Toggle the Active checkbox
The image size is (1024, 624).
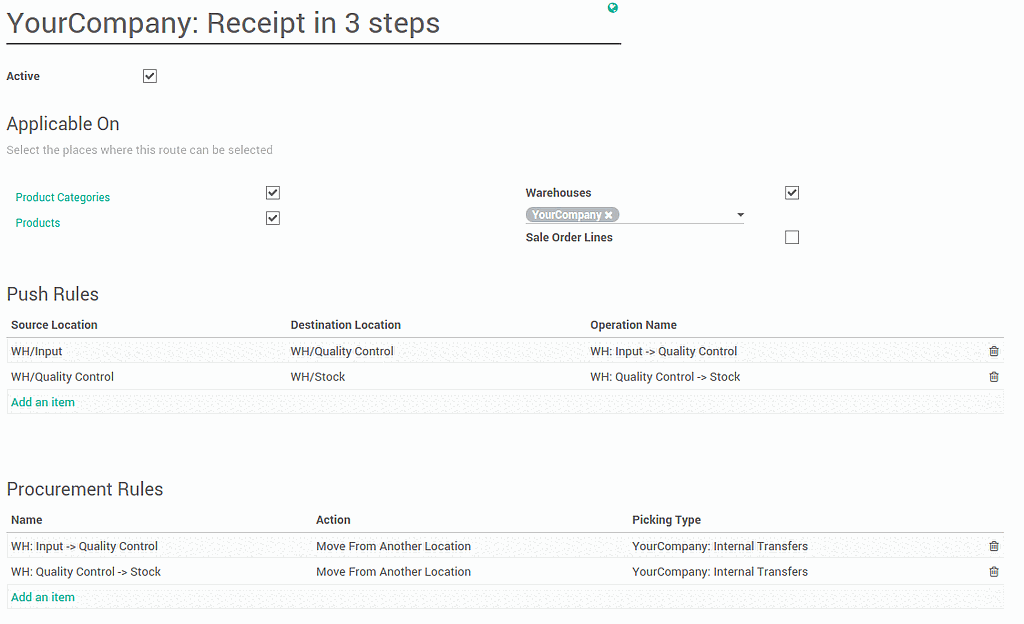150,76
